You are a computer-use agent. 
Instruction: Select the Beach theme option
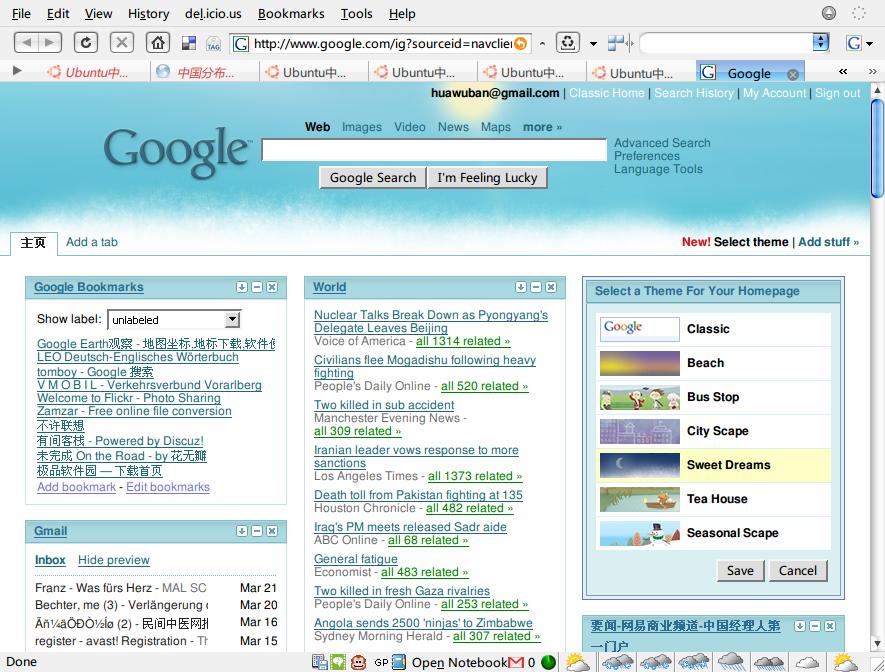[x=715, y=363]
